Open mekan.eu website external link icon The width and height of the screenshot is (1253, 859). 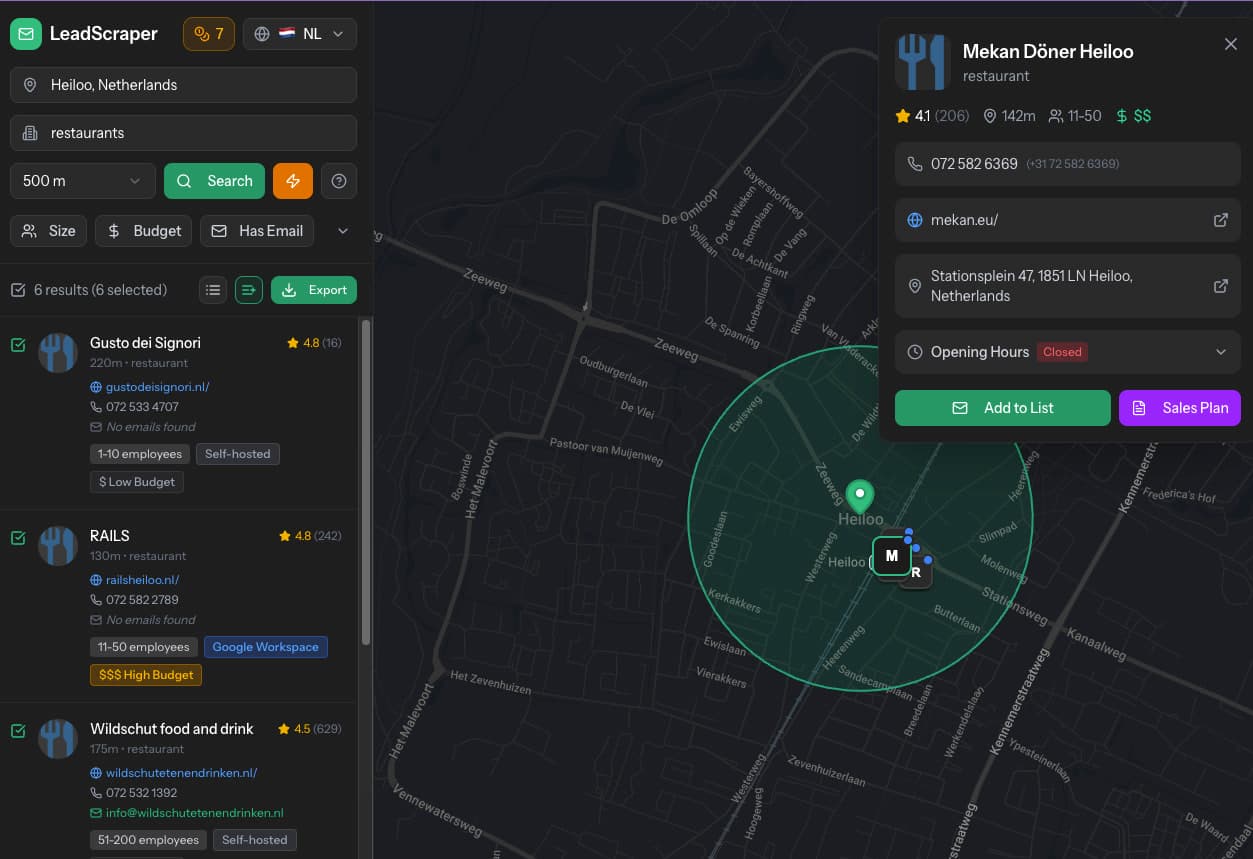pos(1220,220)
